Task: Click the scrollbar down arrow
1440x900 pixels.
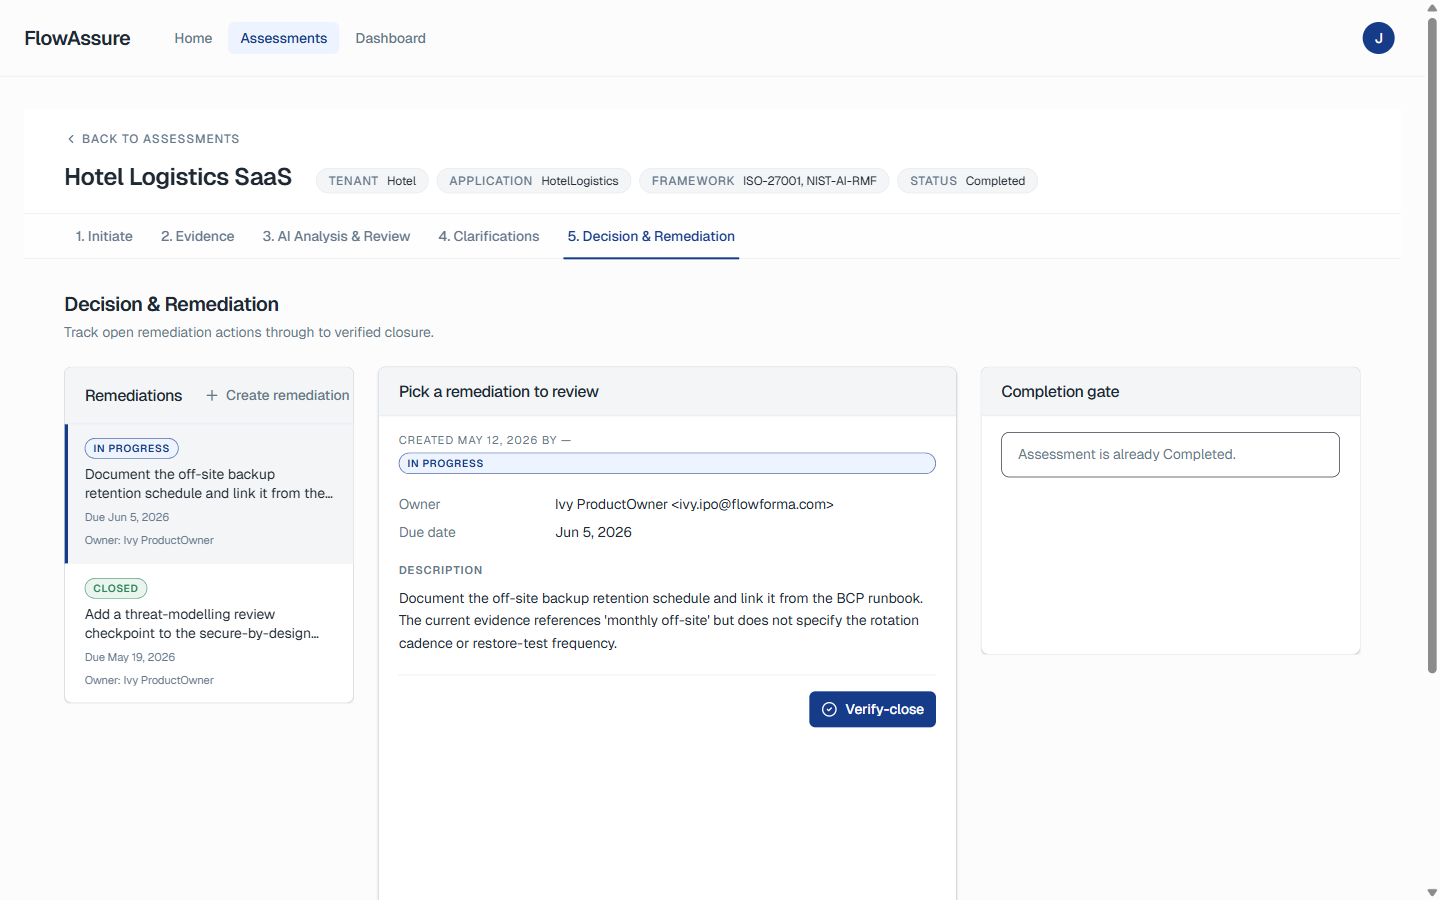Action: [x=1432, y=892]
